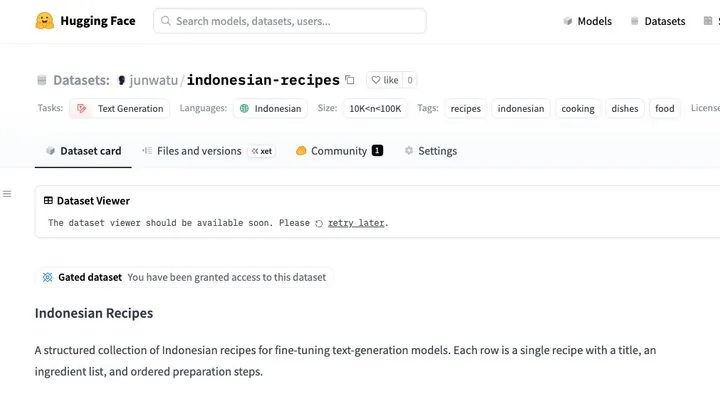Click the Dataset card tab cube icon
This screenshot has height=404, width=720.
51,151
